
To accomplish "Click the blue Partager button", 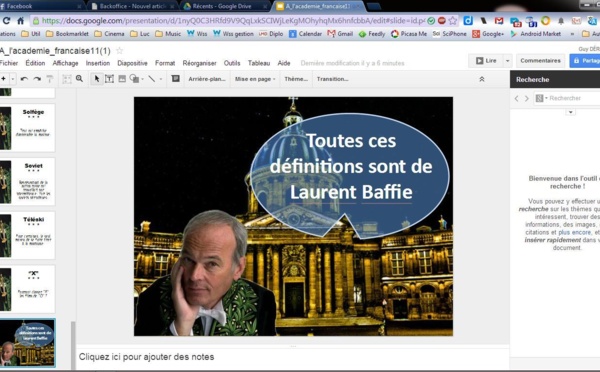I will pyautogui.click(x=585, y=60).
